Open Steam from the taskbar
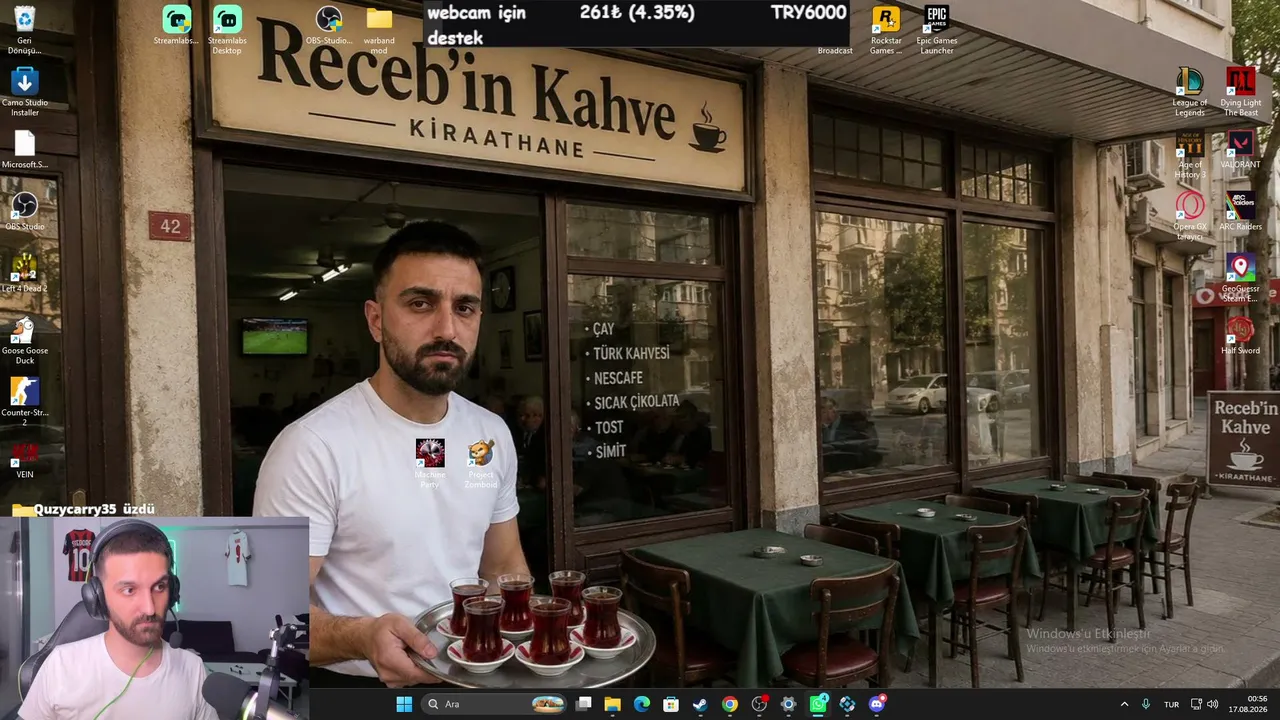Image resolution: width=1280 pixels, height=720 pixels. [700, 704]
